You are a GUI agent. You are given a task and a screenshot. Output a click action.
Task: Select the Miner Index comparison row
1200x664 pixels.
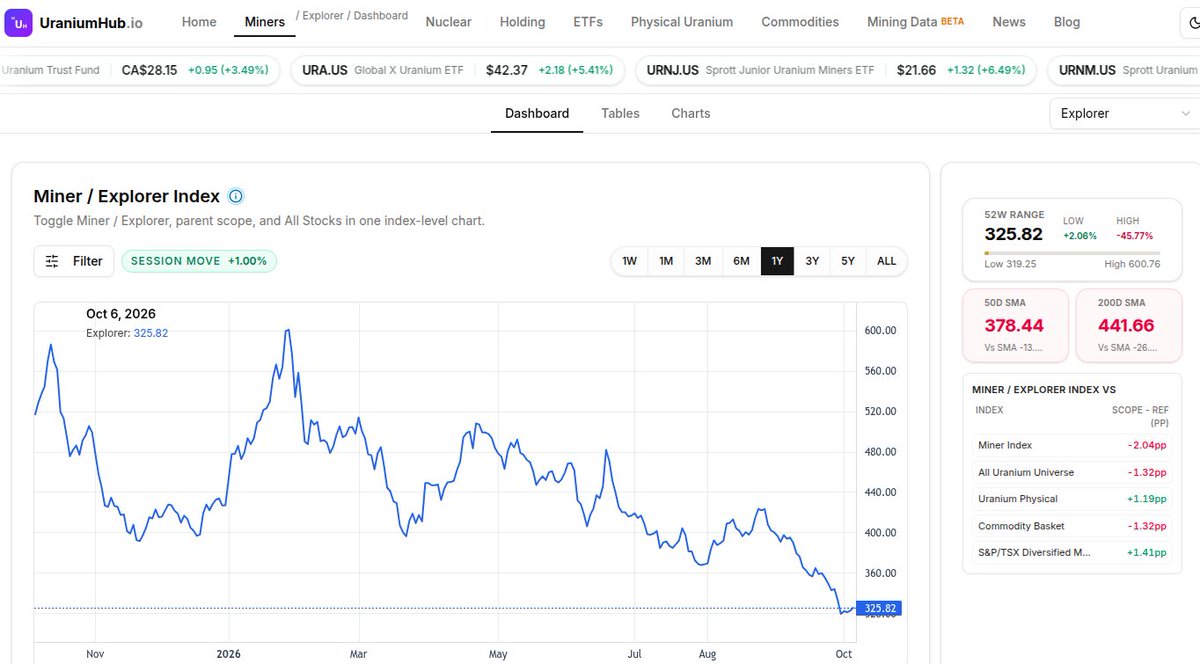(x=1072, y=445)
